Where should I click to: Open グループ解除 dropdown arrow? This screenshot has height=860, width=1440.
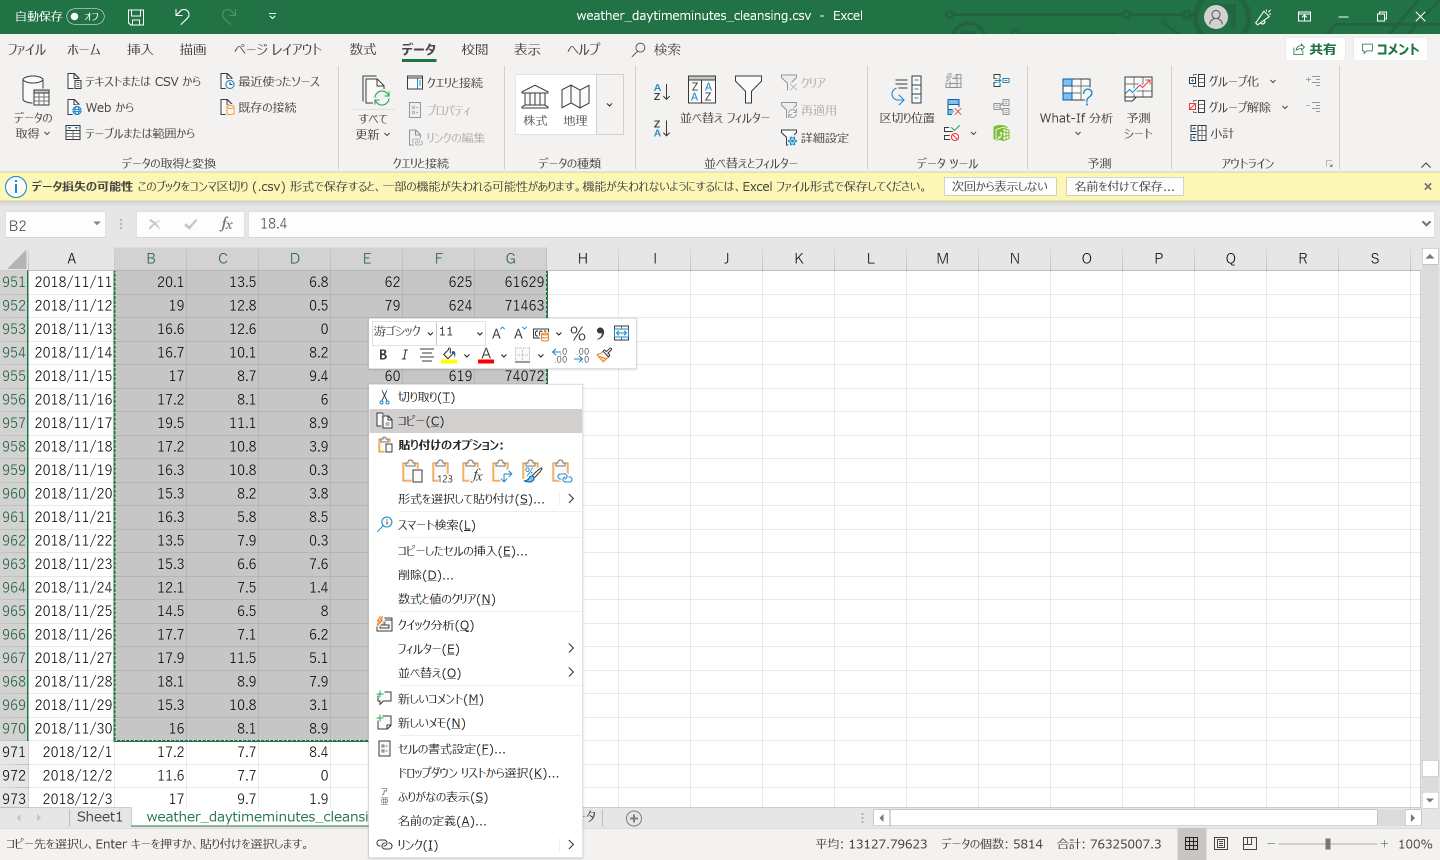click(x=1285, y=107)
